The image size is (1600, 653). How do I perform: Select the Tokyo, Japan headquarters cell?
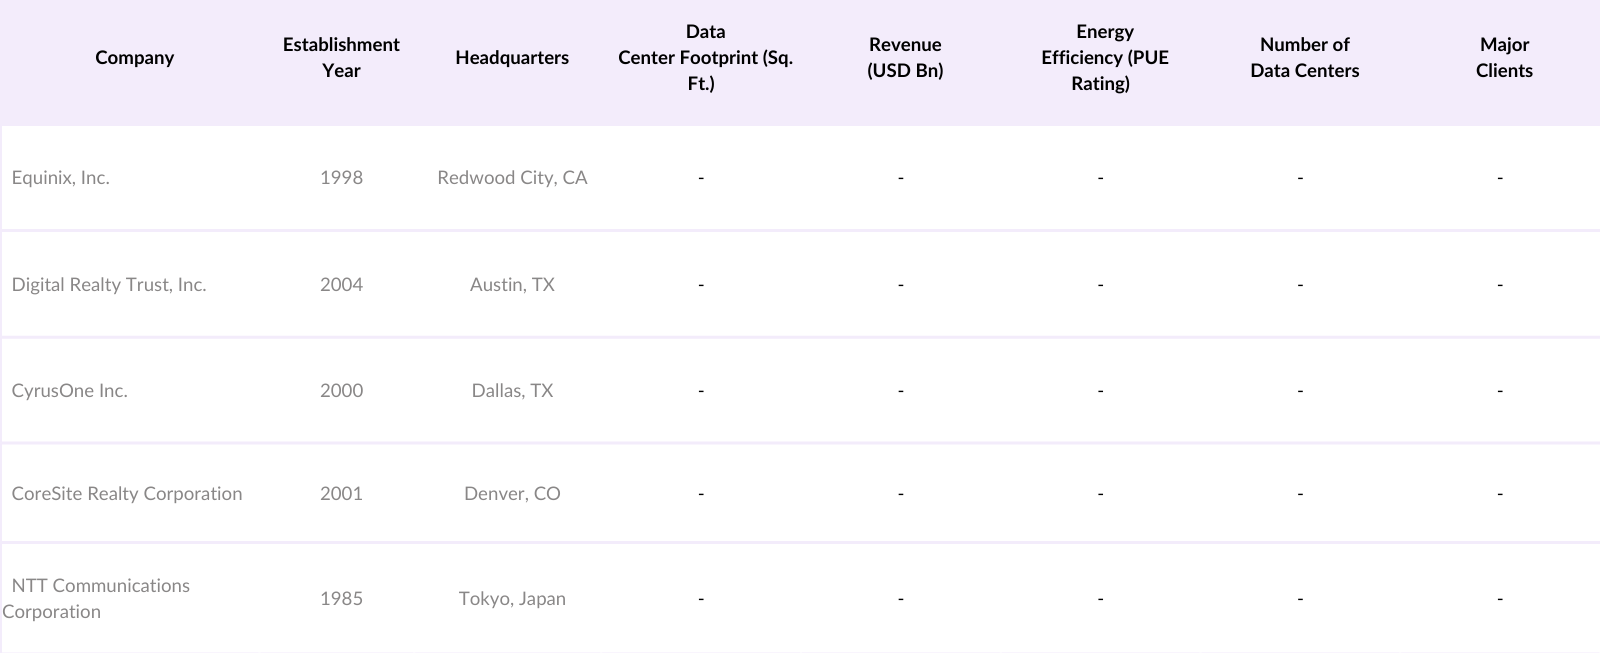tap(512, 599)
